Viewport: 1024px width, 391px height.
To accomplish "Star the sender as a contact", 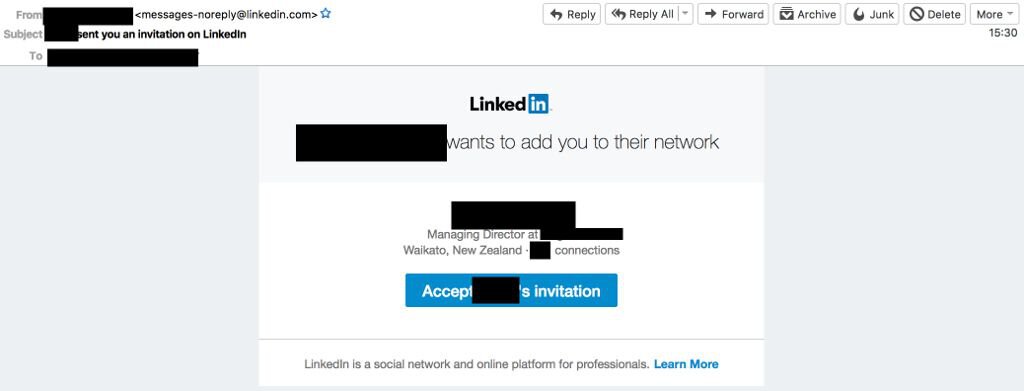I will coord(326,13).
